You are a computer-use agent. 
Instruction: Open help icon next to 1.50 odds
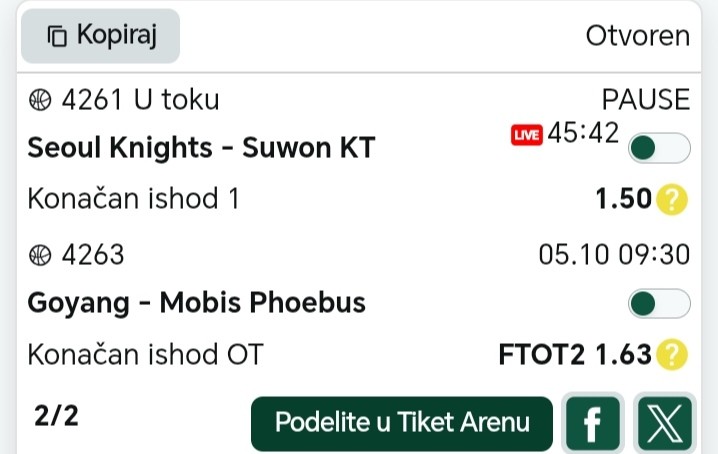coord(672,199)
